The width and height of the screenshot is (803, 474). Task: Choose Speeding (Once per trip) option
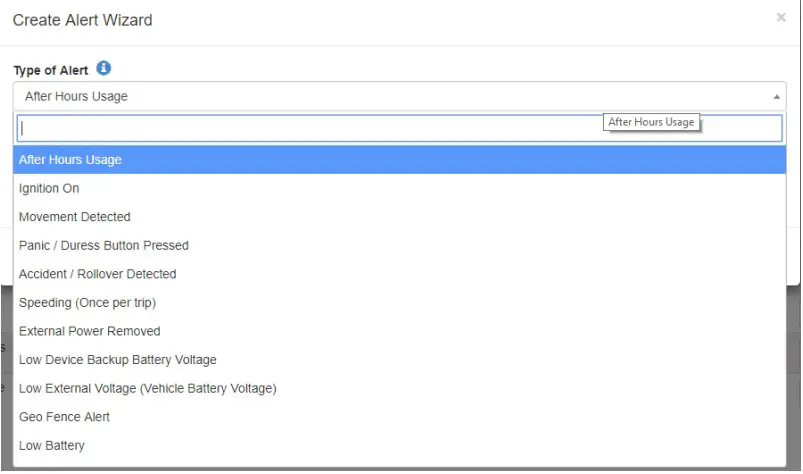tap(88, 302)
